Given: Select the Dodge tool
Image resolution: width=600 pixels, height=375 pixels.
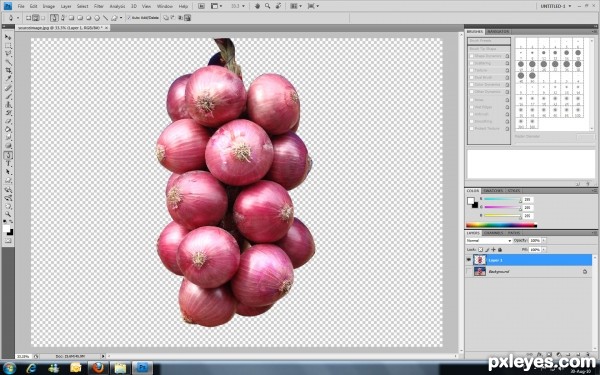Looking at the screenshot, I should (8, 147).
